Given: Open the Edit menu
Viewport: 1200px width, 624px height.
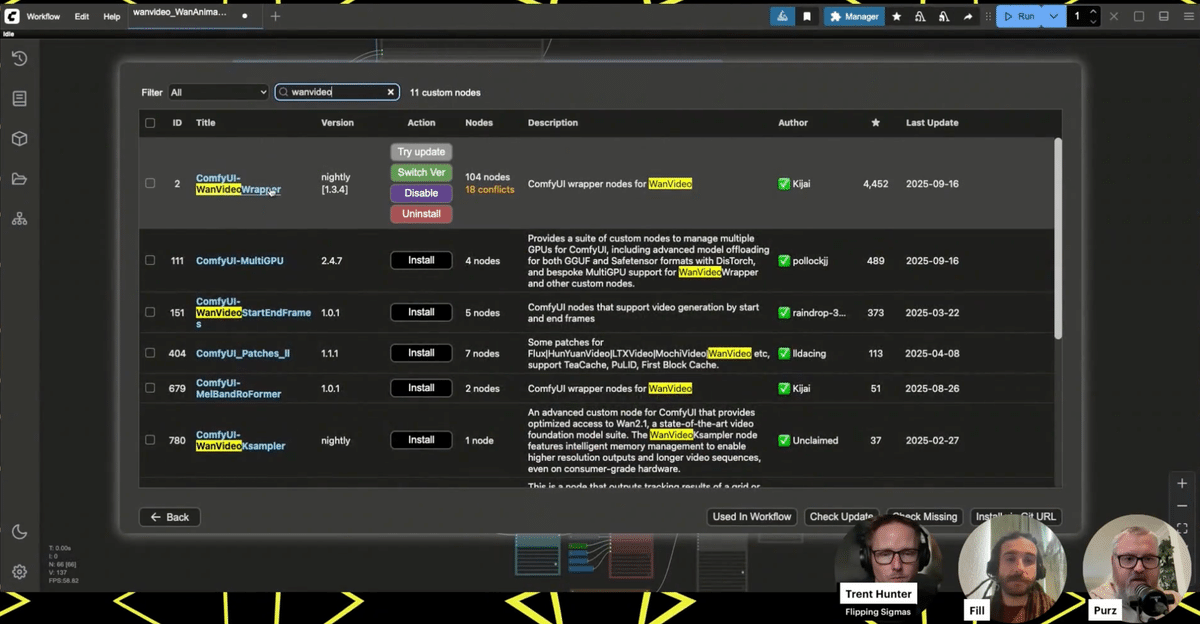Looking at the screenshot, I should [x=82, y=17].
